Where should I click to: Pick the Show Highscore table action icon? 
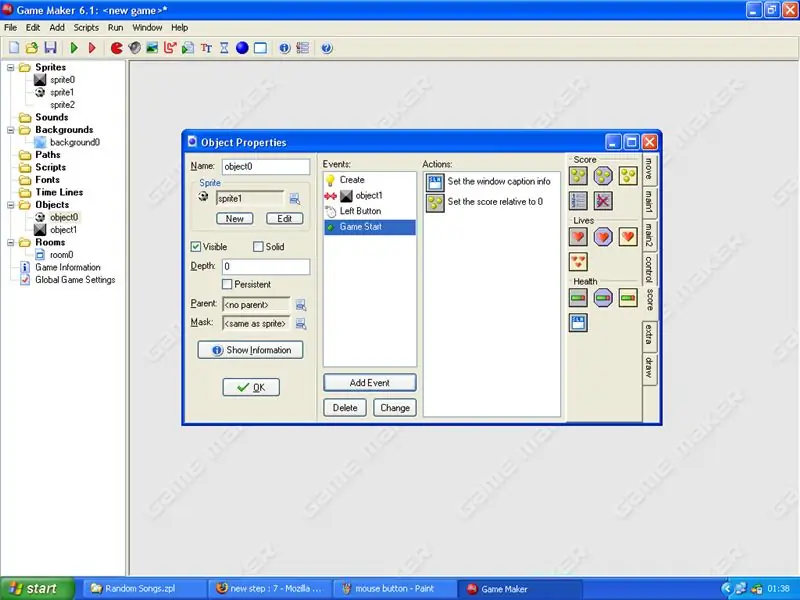click(578, 201)
